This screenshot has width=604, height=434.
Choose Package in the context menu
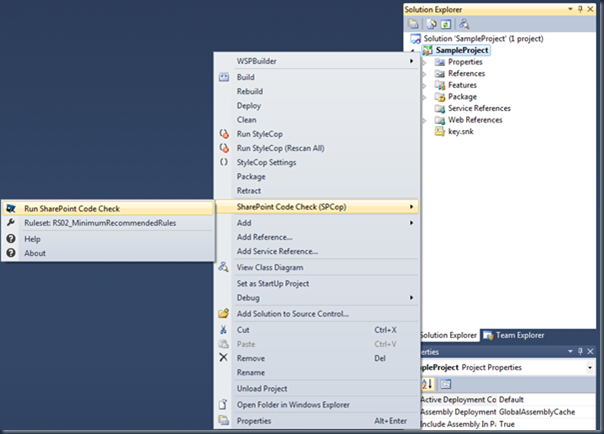pos(251,176)
